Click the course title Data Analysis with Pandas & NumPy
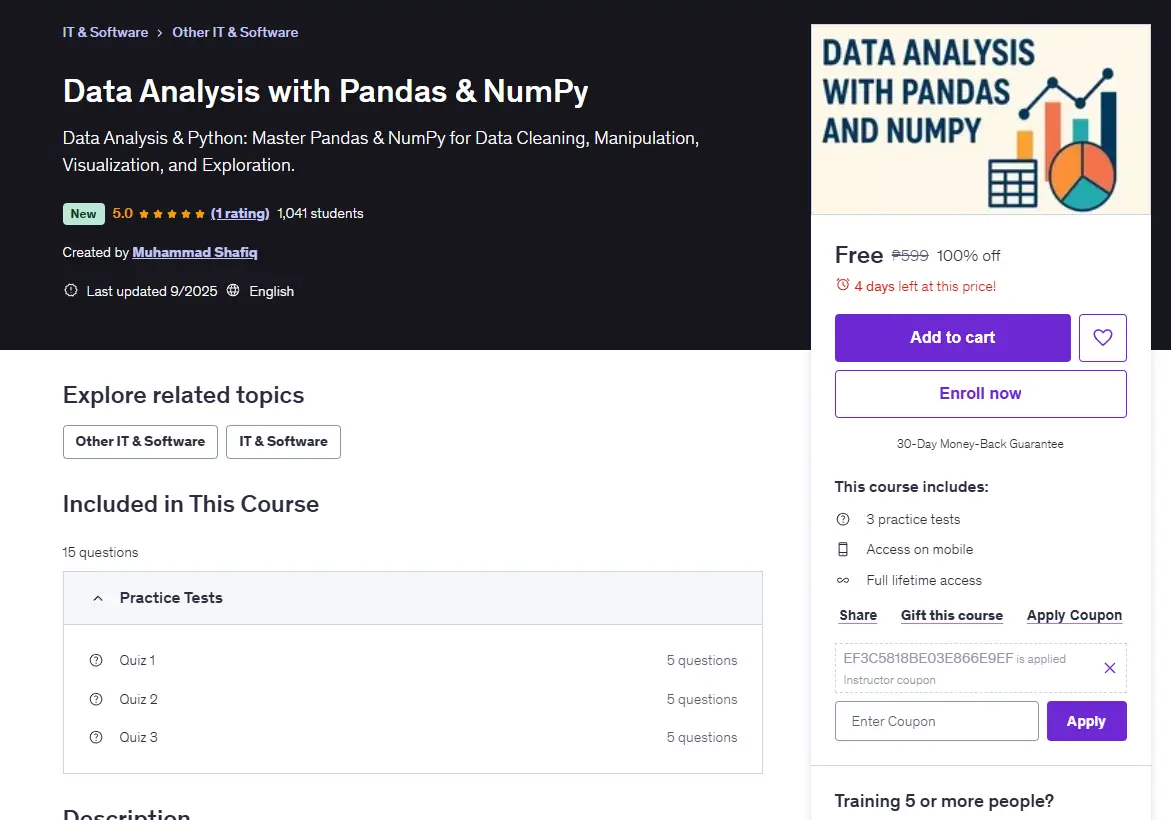Screen dimensions: 1171x820 point(326,91)
